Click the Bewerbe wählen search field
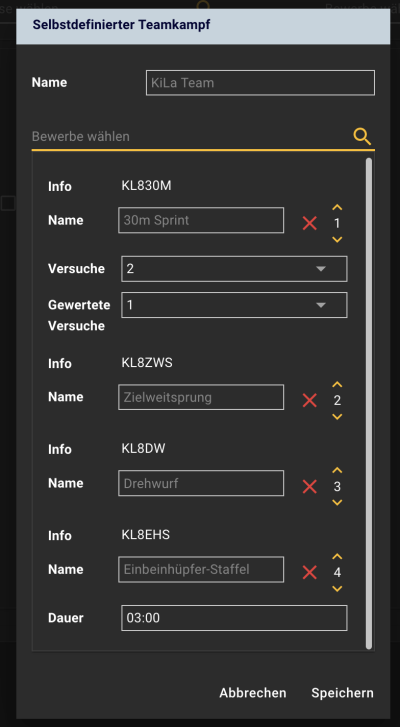The width and height of the screenshot is (400, 727). [190, 137]
